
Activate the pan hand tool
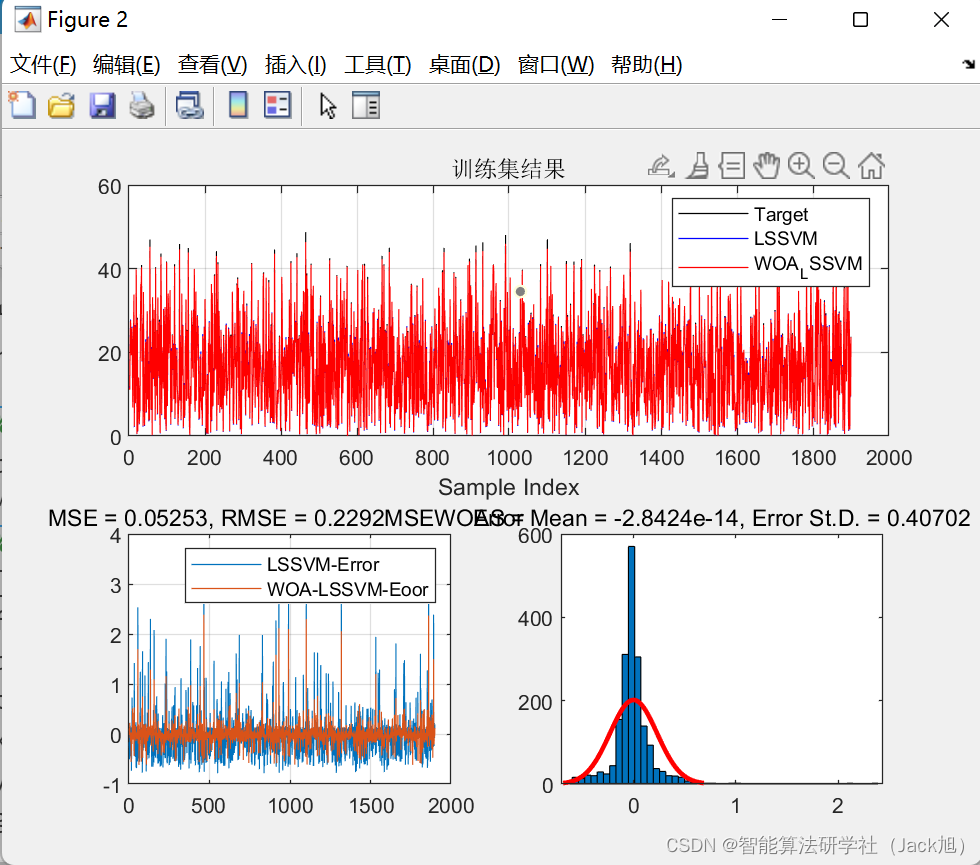pos(766,166)
